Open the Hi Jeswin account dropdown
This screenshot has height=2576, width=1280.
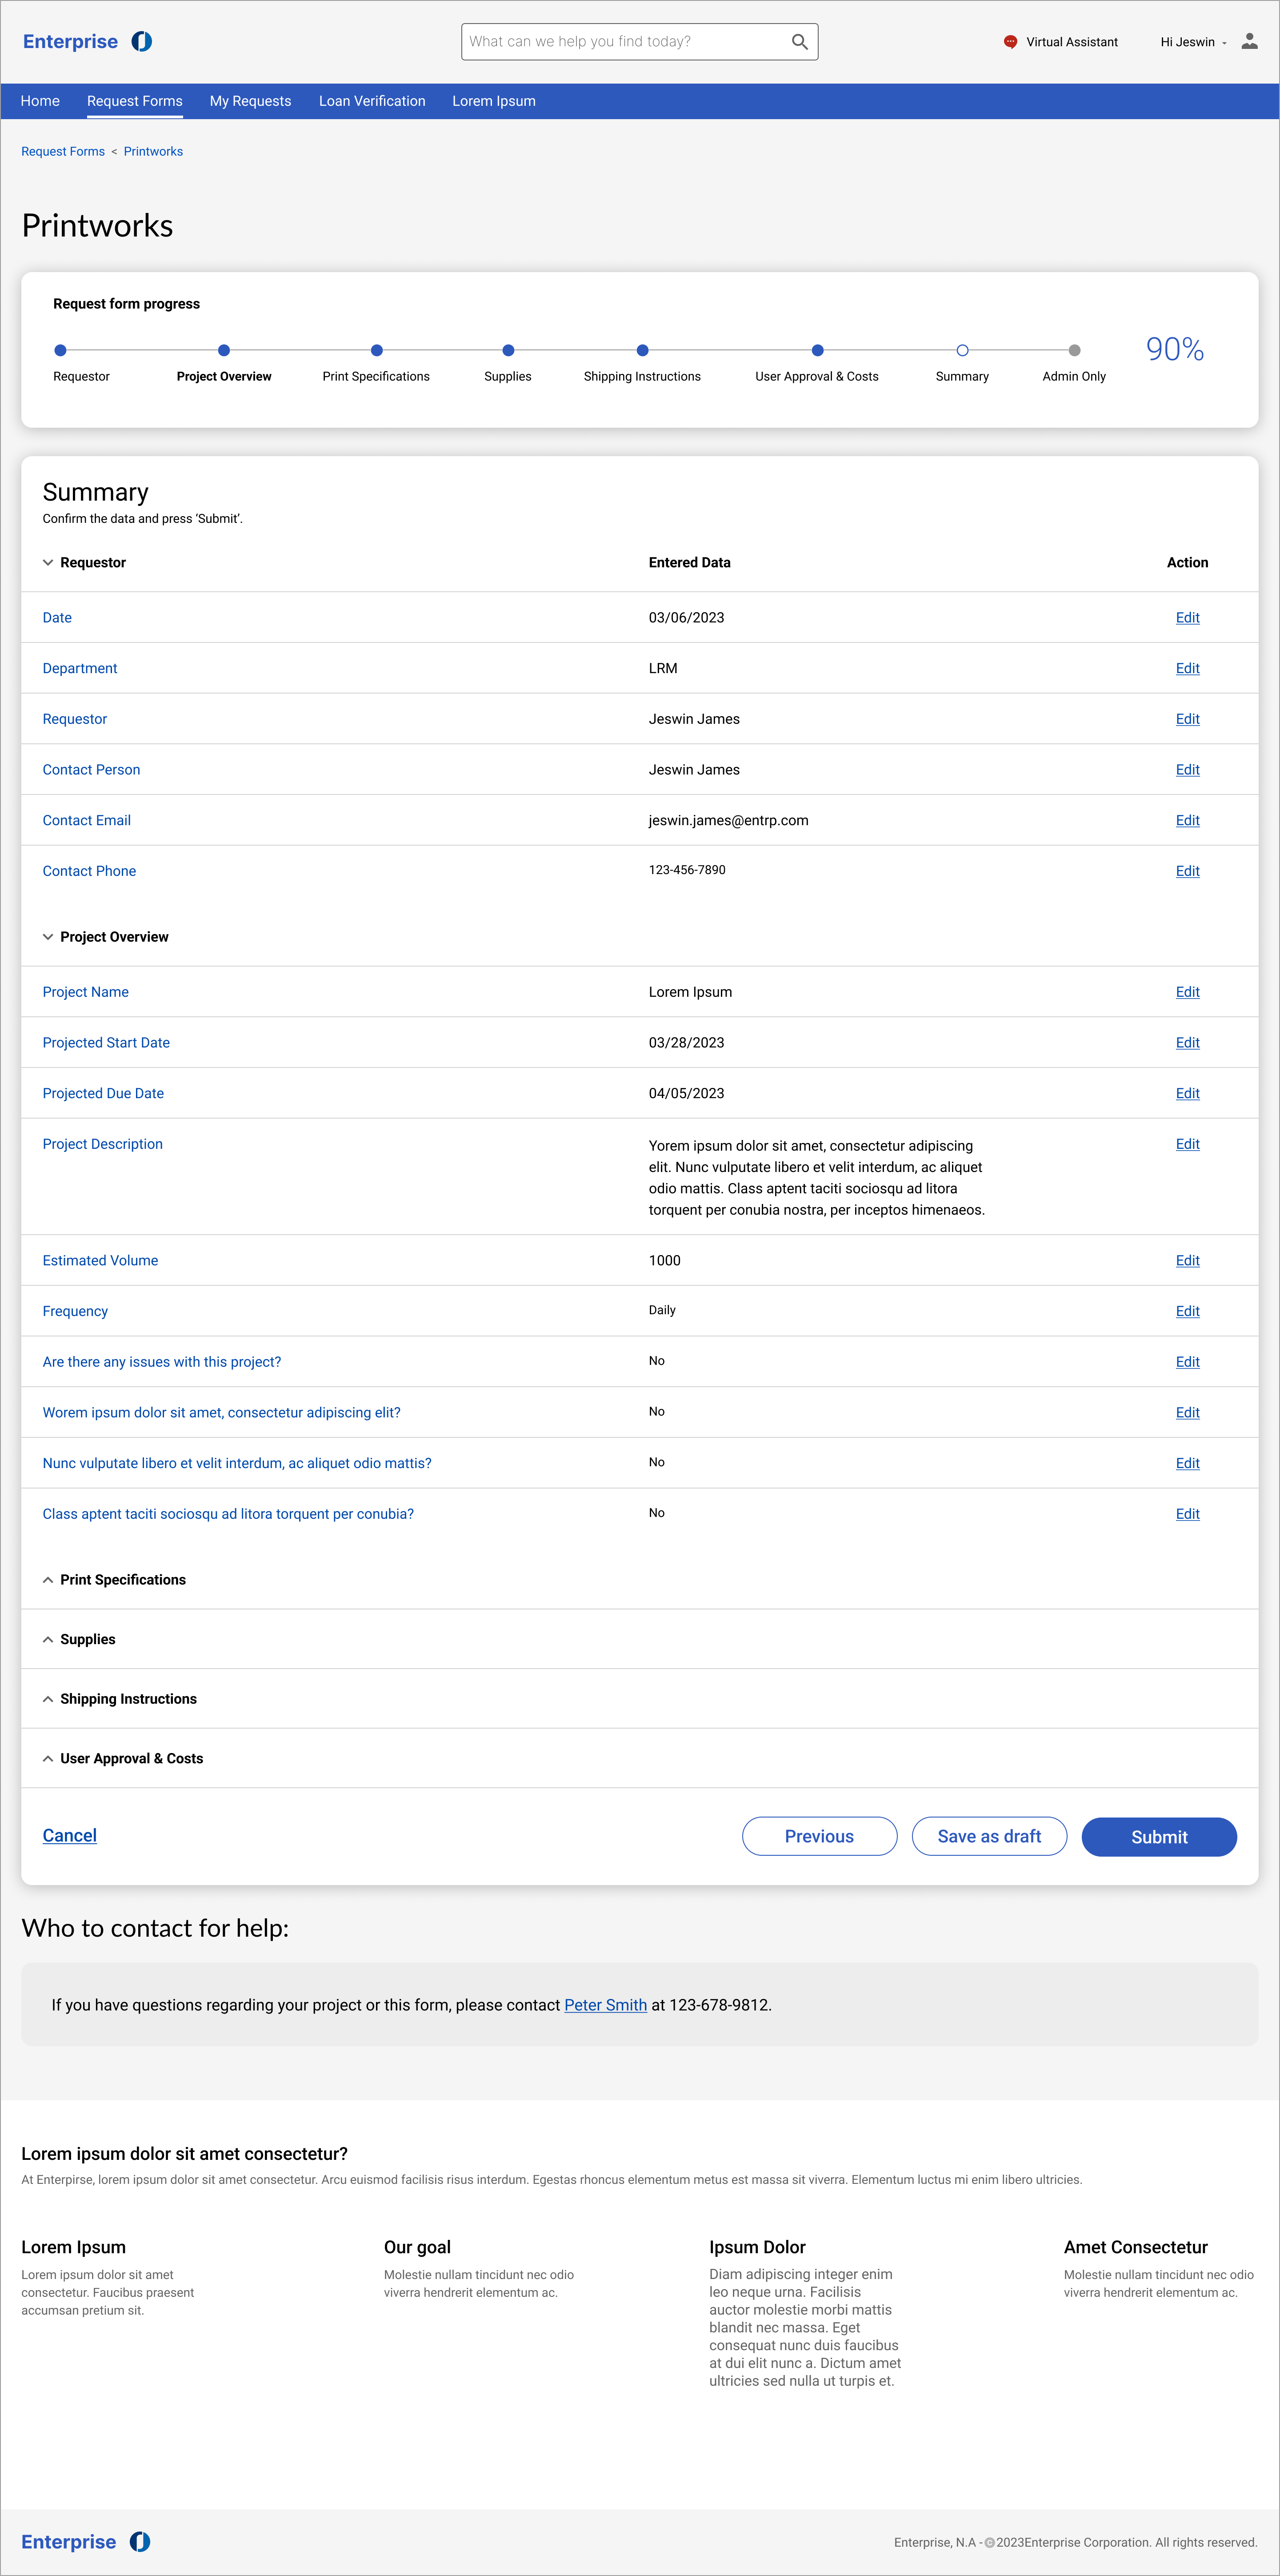[x=1193, y=42]
